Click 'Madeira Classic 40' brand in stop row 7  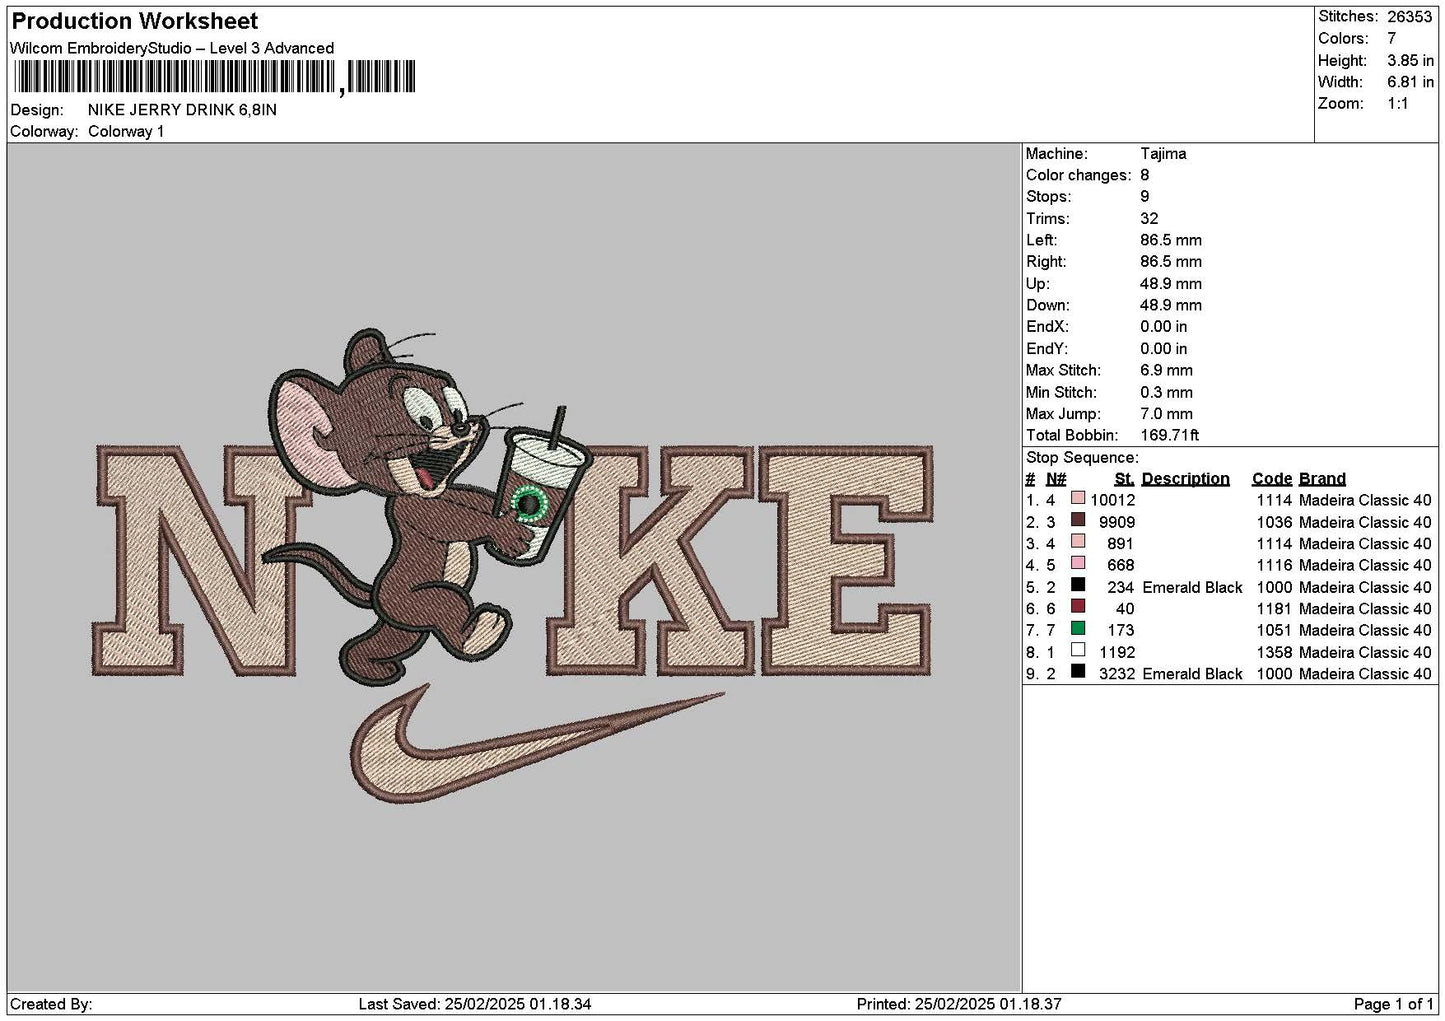coord(1365,630)
